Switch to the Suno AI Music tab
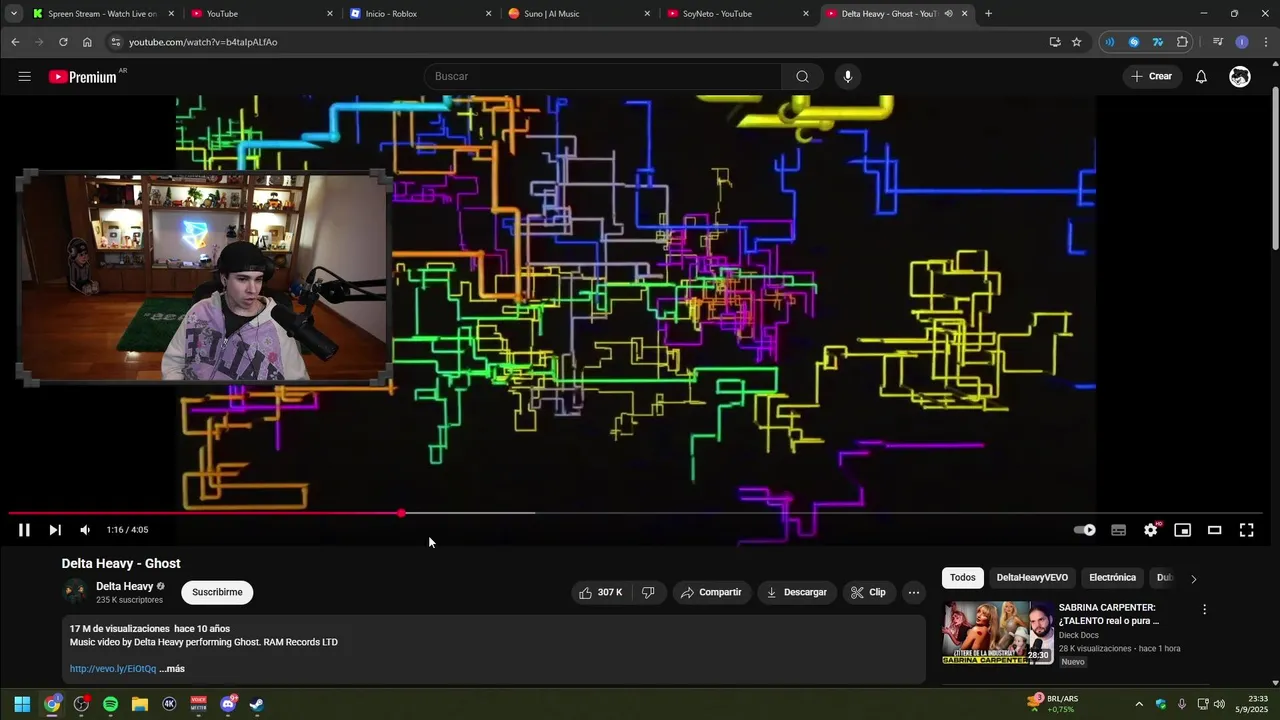Viewport: 1280px width, 720px height. click(x=580, y=14)
